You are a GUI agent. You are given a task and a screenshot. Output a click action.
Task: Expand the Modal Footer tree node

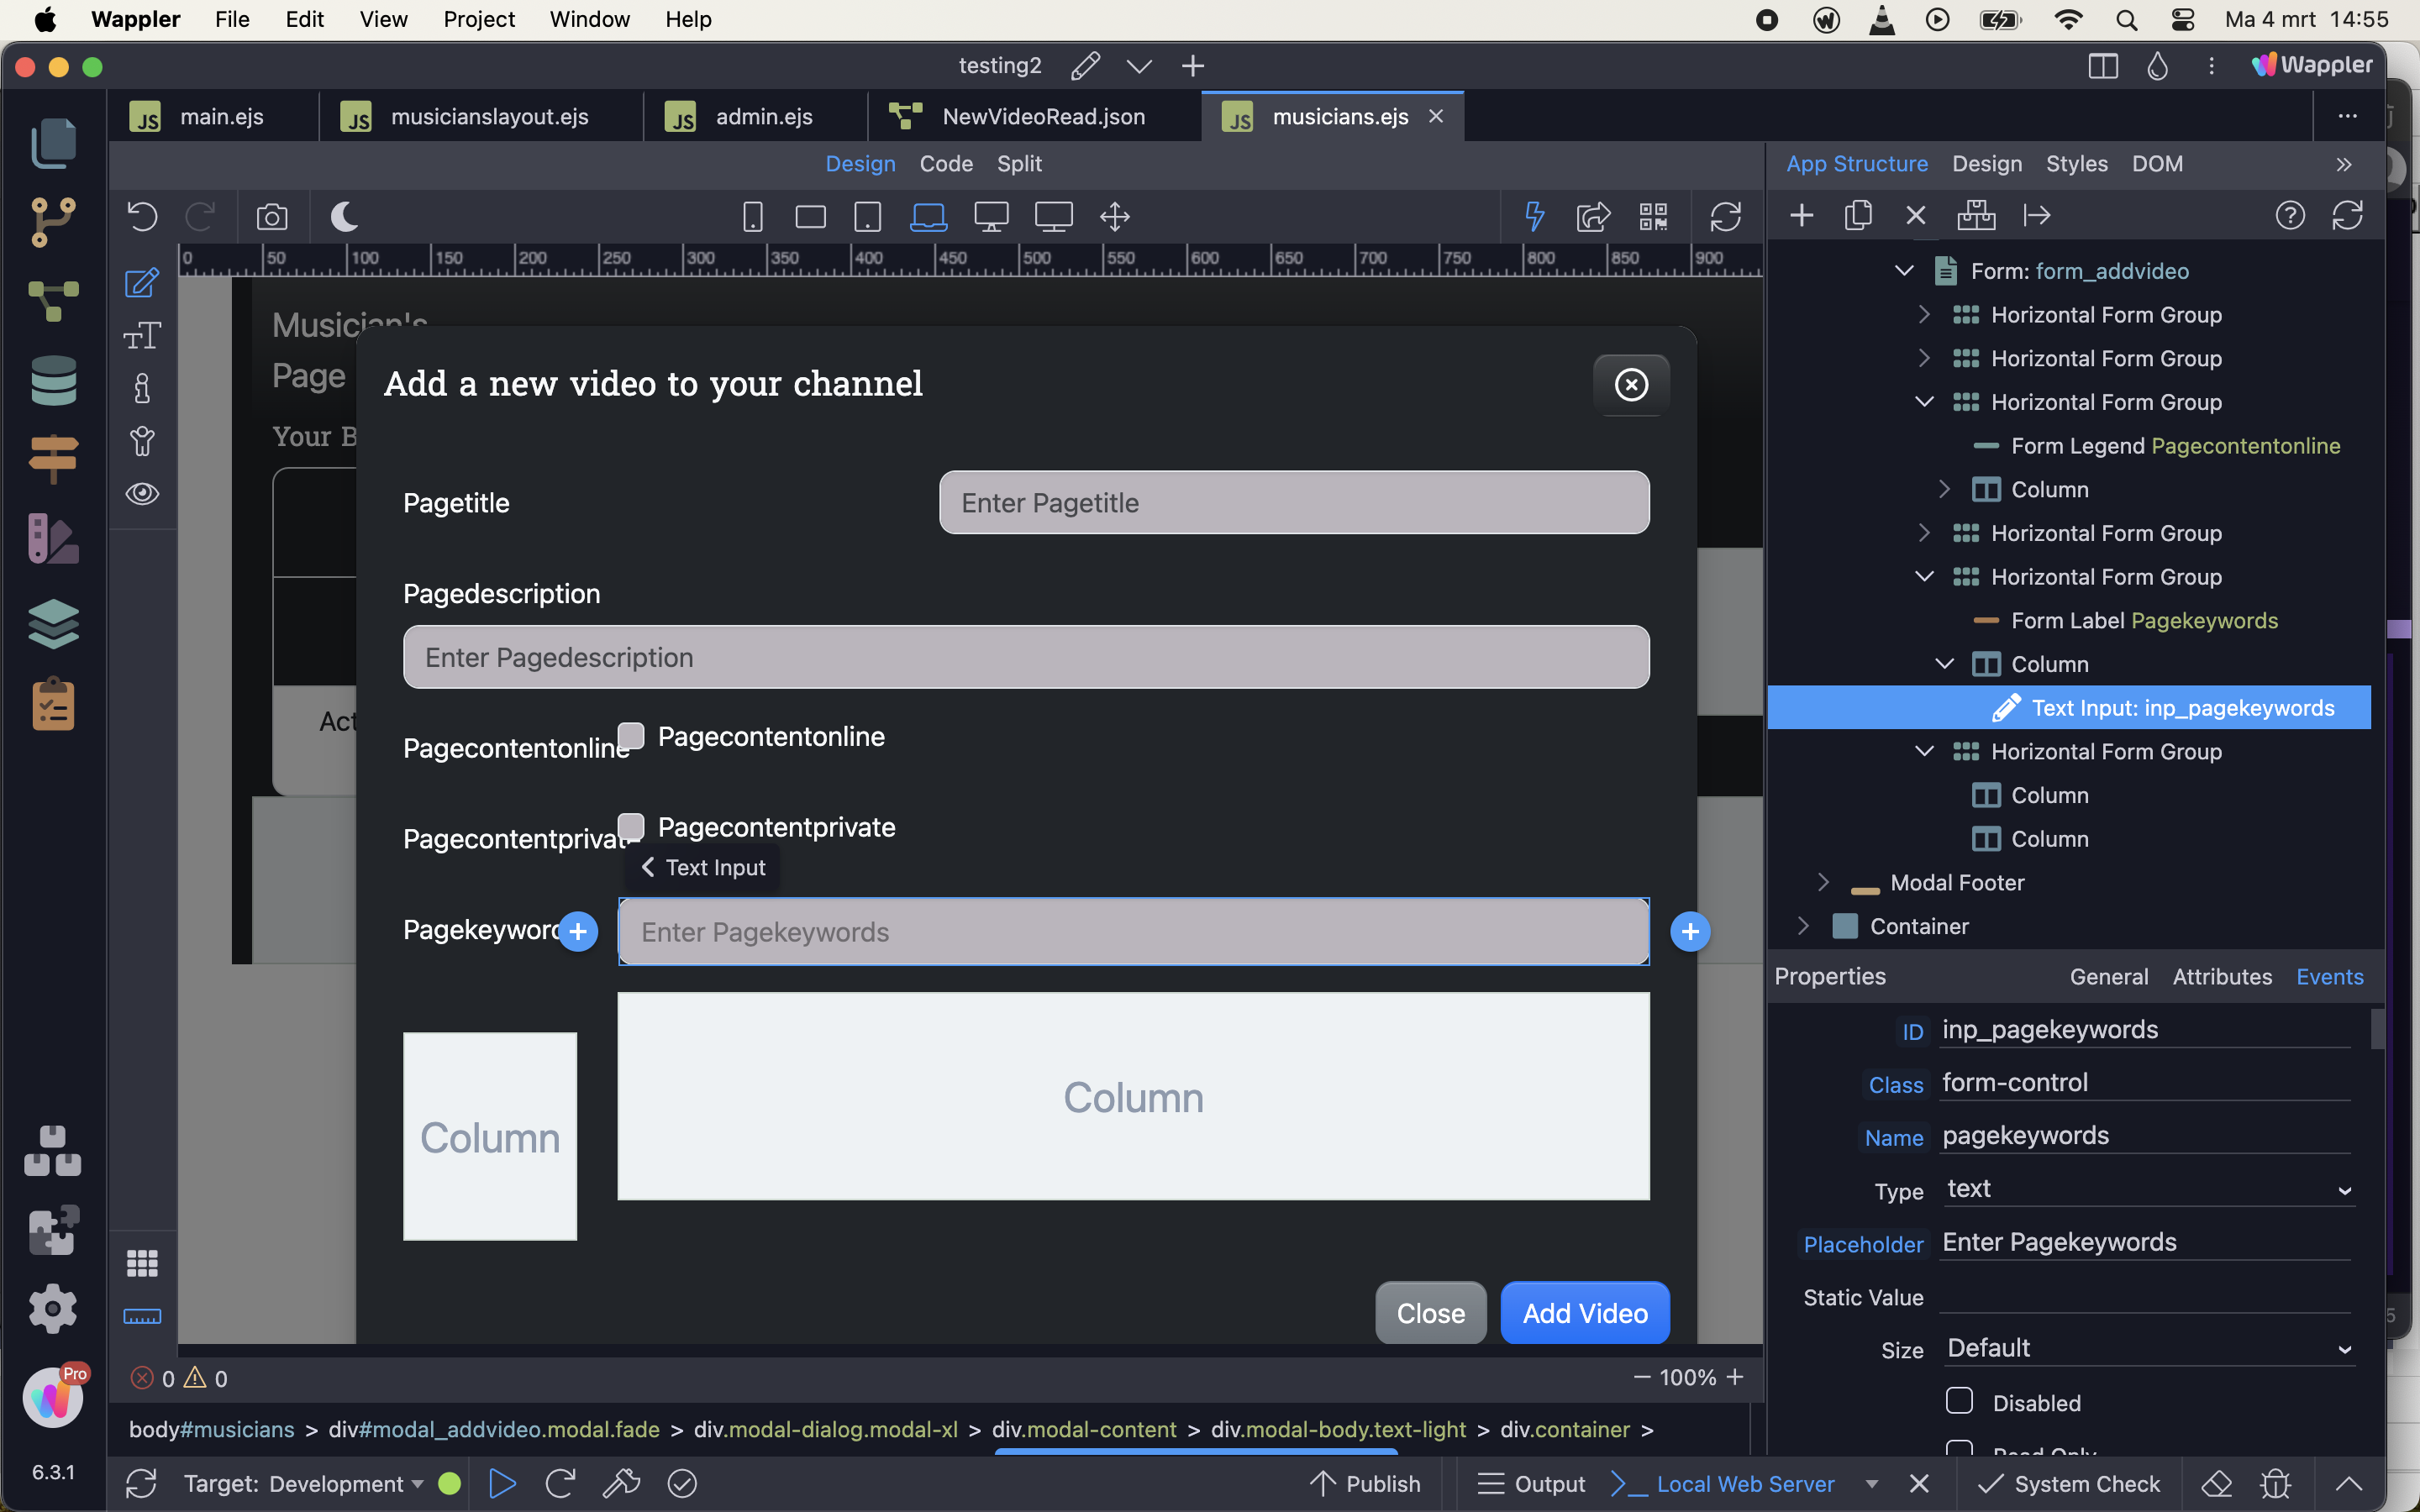[x=1823, y=882]
